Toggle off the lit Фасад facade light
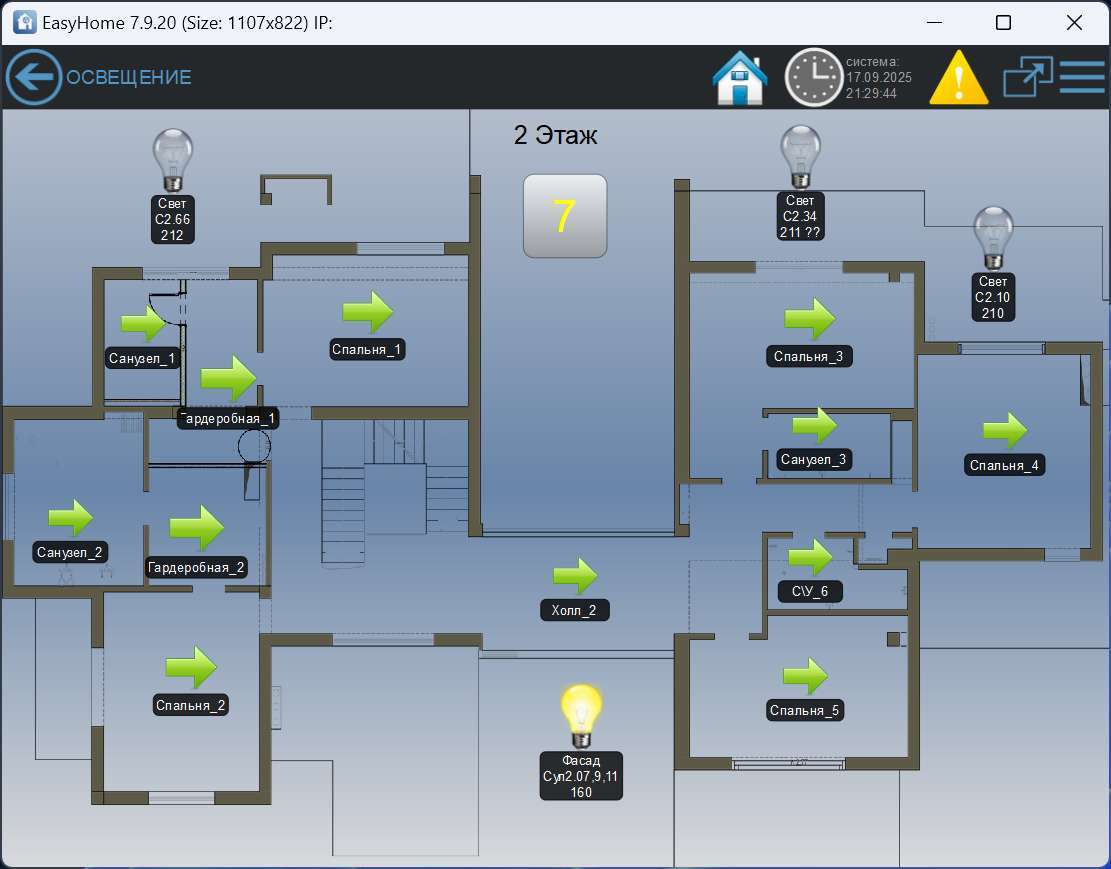 coord(581,712)
